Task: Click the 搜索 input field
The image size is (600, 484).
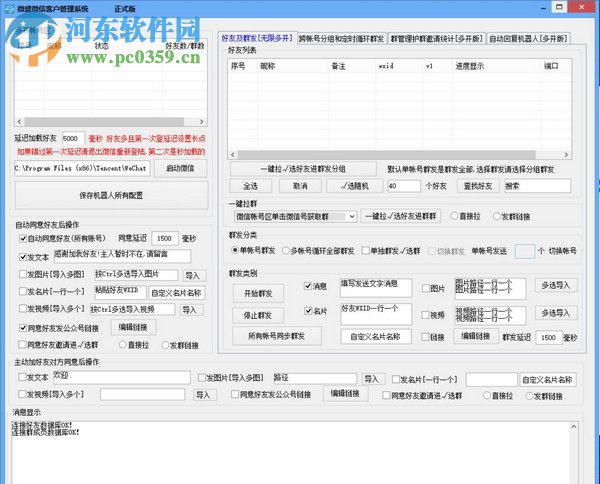Action: pyautogui.click(x=538, y=186)
